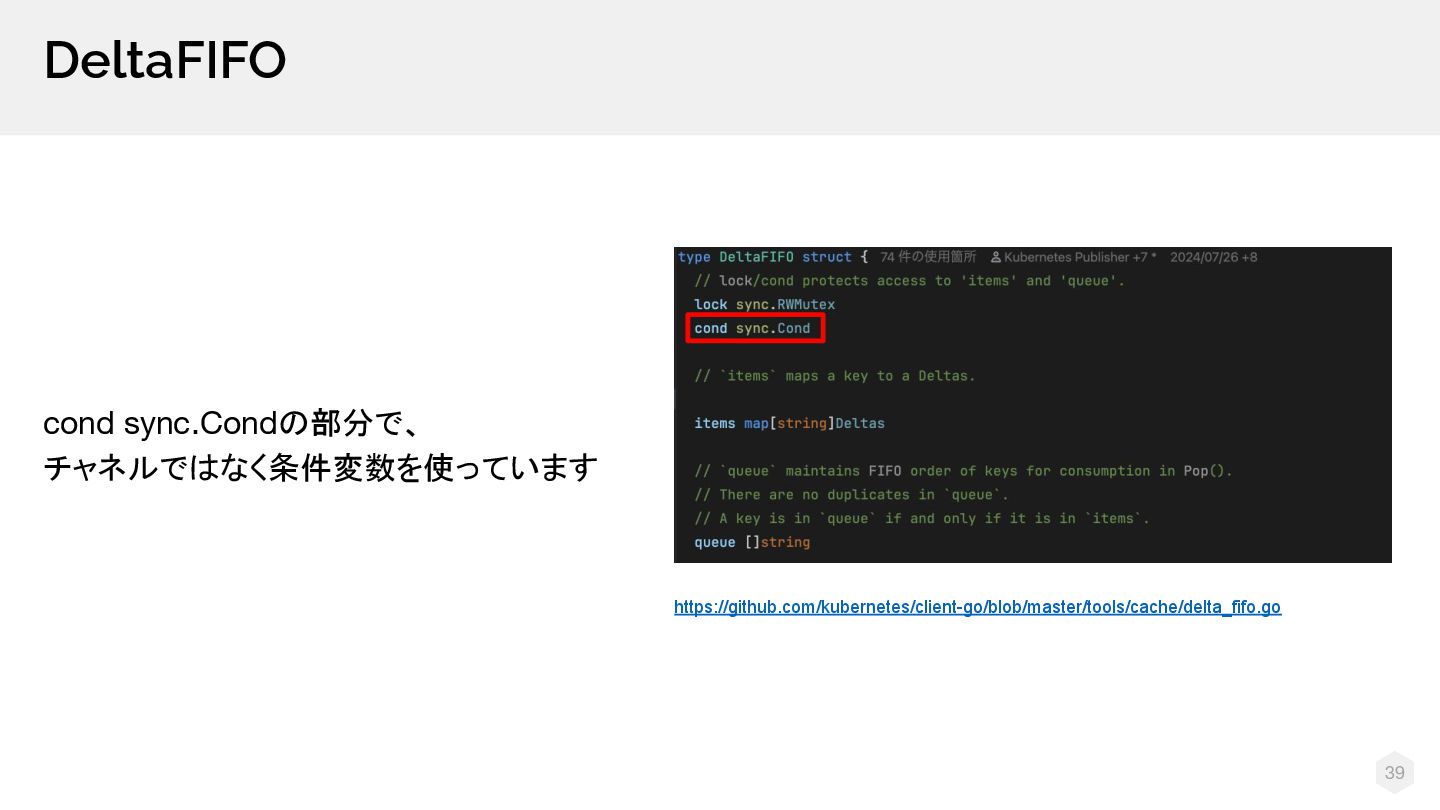1440x810 pixels.
Task: Click comment 'A key is in `queue` if and only if'
Action: [x=922, y=518]
